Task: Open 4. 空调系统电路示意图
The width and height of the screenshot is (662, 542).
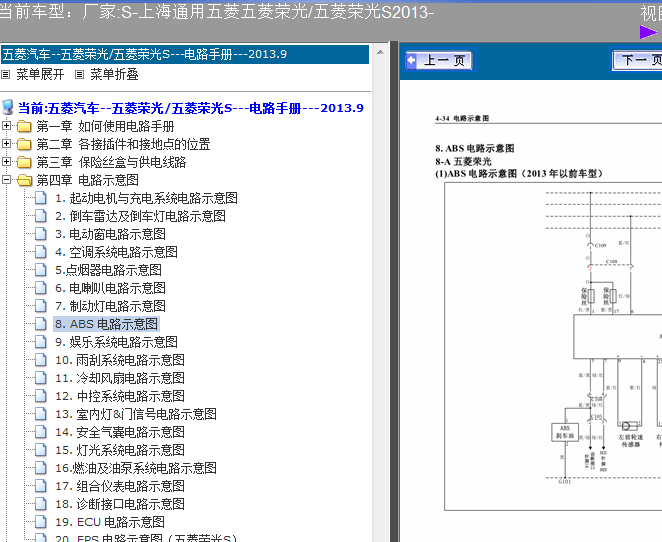Action: [116, 252]
